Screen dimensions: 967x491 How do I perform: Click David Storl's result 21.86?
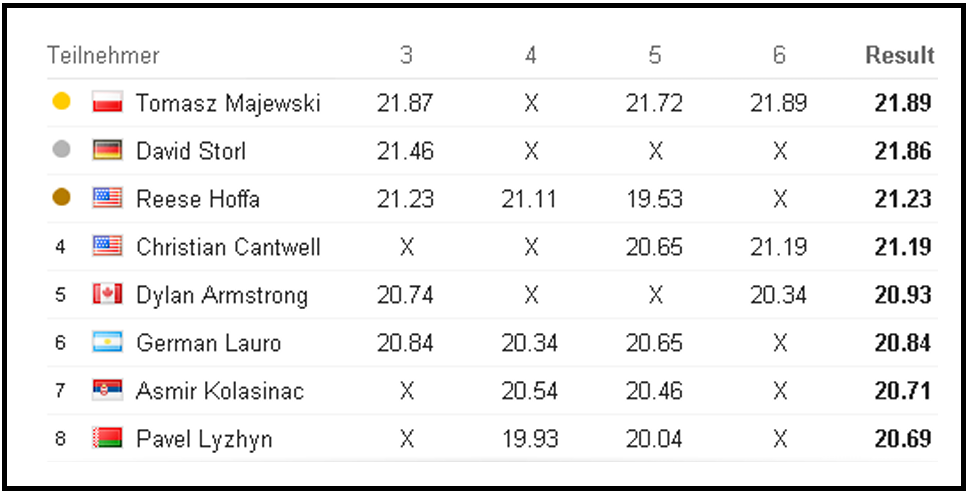[903, 151]
